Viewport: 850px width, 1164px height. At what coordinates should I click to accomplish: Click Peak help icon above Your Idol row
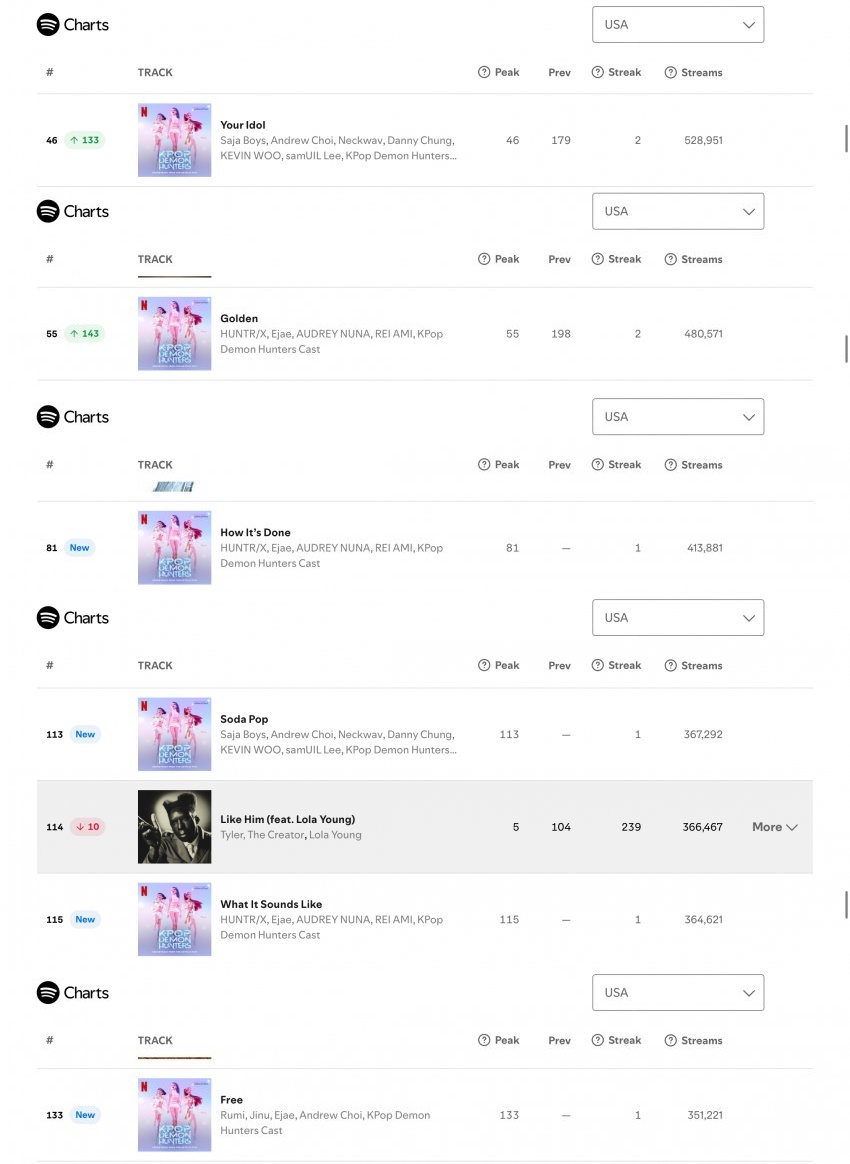click(x=484, y=72)
